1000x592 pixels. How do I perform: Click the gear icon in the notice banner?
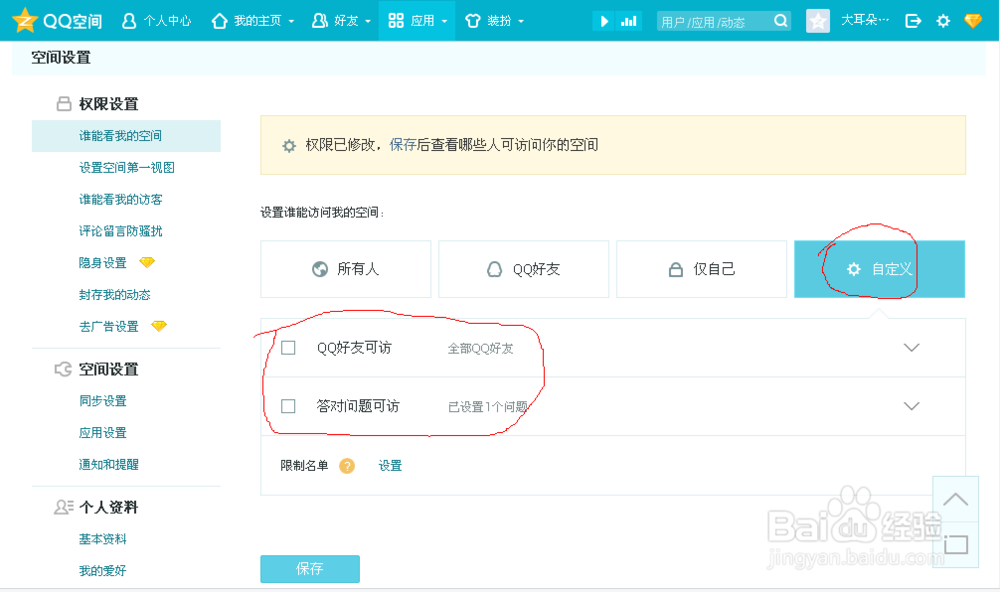pos(289,145)
